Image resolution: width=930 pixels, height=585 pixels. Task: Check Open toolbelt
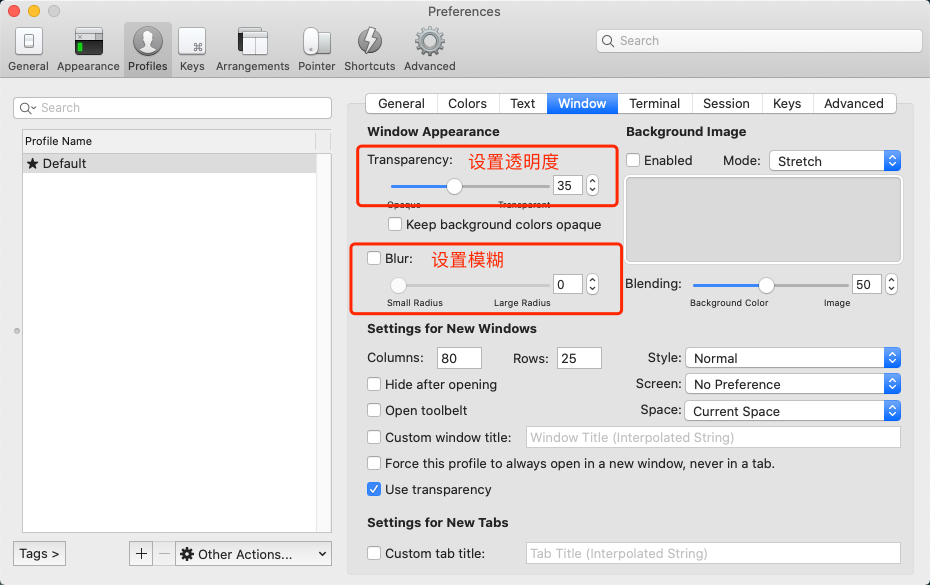click(x=374, y=411)
